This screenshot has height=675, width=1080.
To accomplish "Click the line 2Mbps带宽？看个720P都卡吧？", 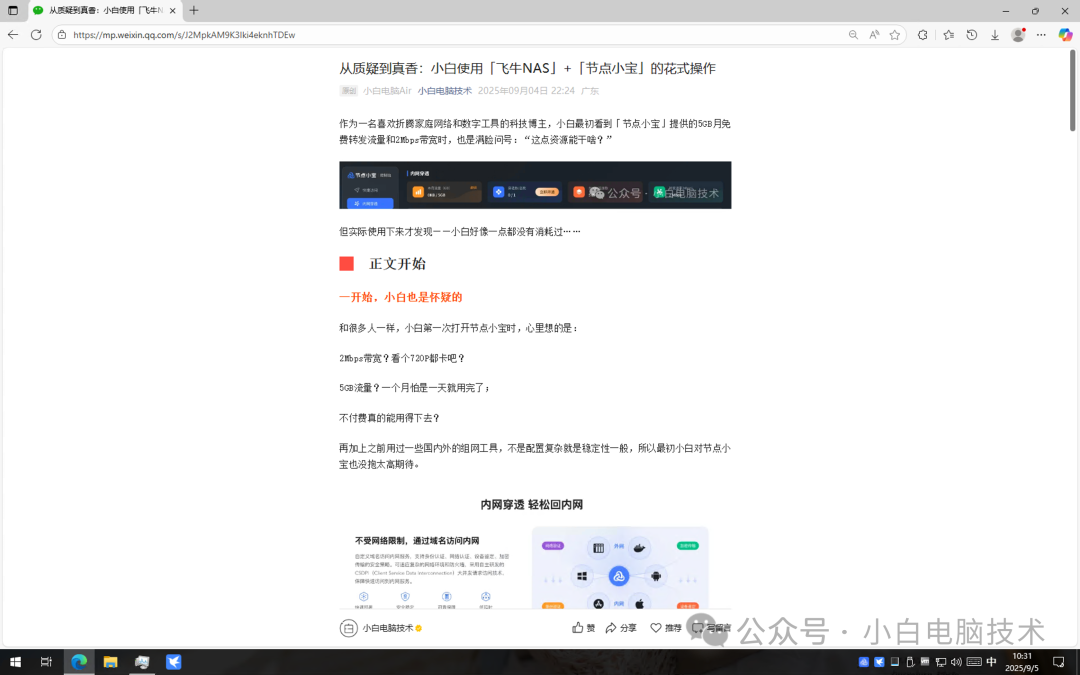I will click(402, 358).
